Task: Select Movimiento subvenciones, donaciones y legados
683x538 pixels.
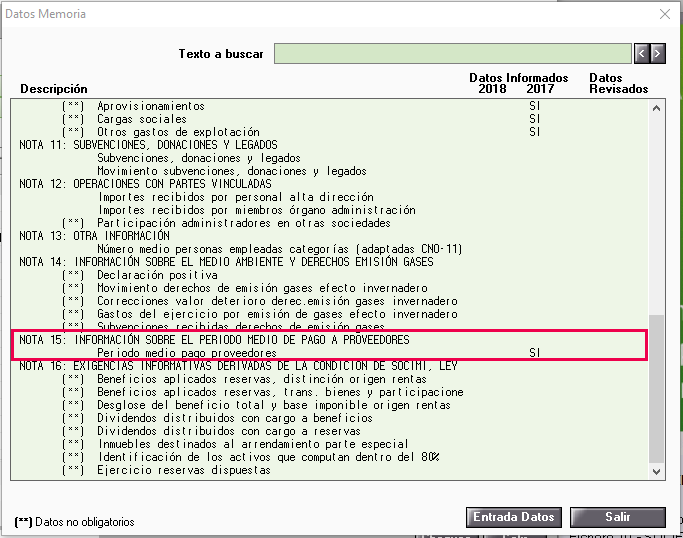Action: pyautogui.click(x=330, y=171)
